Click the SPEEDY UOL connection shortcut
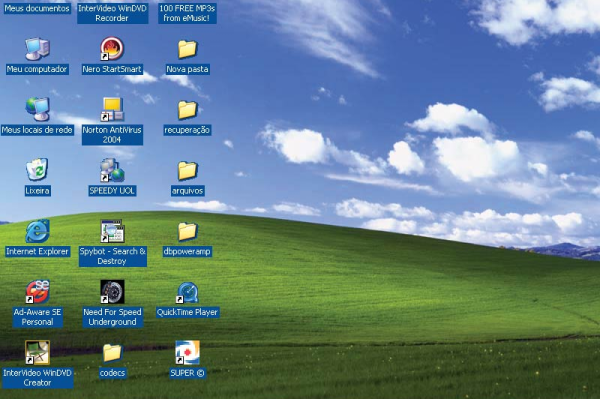 [x=112, y=170]
